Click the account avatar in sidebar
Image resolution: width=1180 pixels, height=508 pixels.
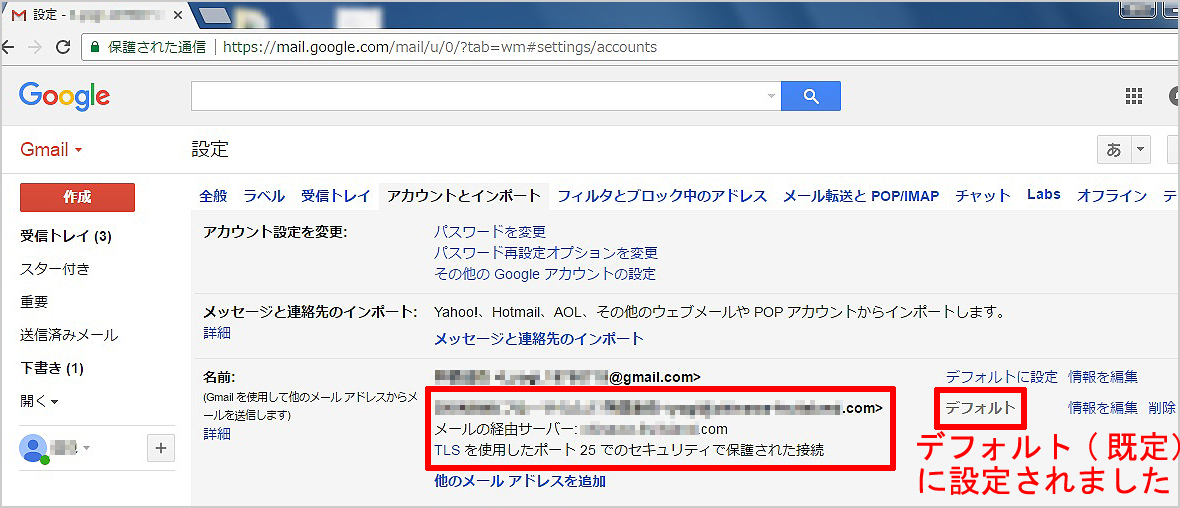click(x=34, y=448)
